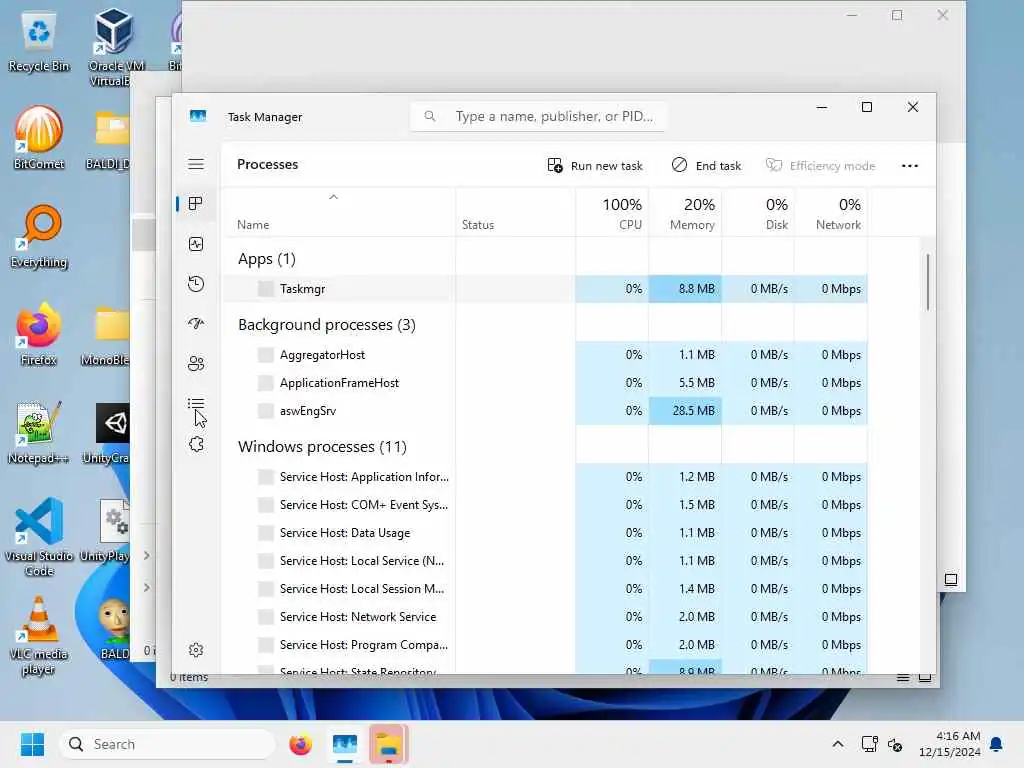
Task: Switch Explorer window behind to details view
Action: click(x=903, y=678)
